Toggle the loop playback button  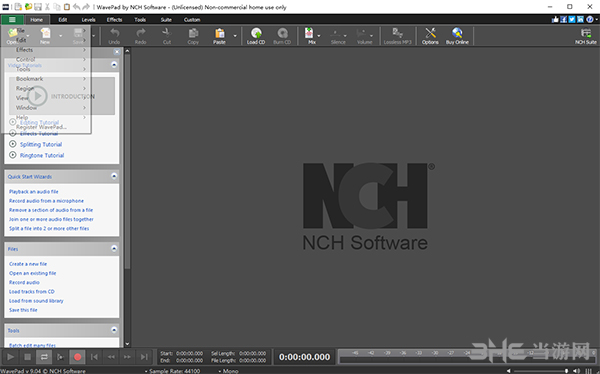pyautogui.click(x=44, y=357)
